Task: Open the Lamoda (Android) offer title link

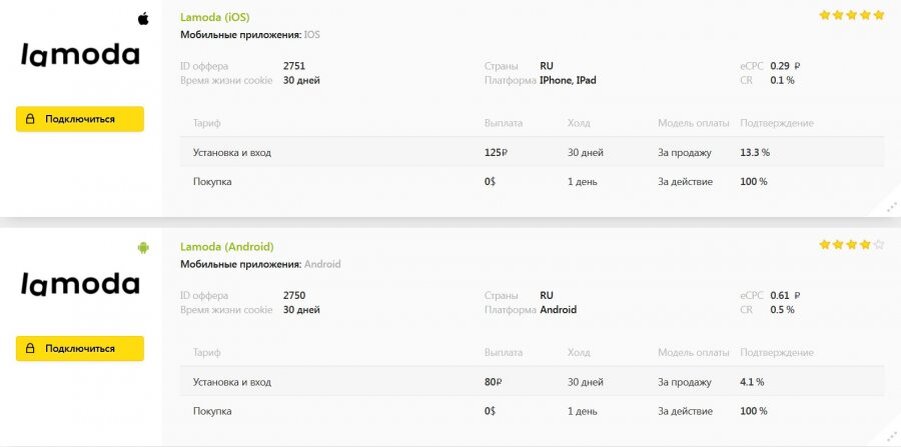Action: [227, 247]
